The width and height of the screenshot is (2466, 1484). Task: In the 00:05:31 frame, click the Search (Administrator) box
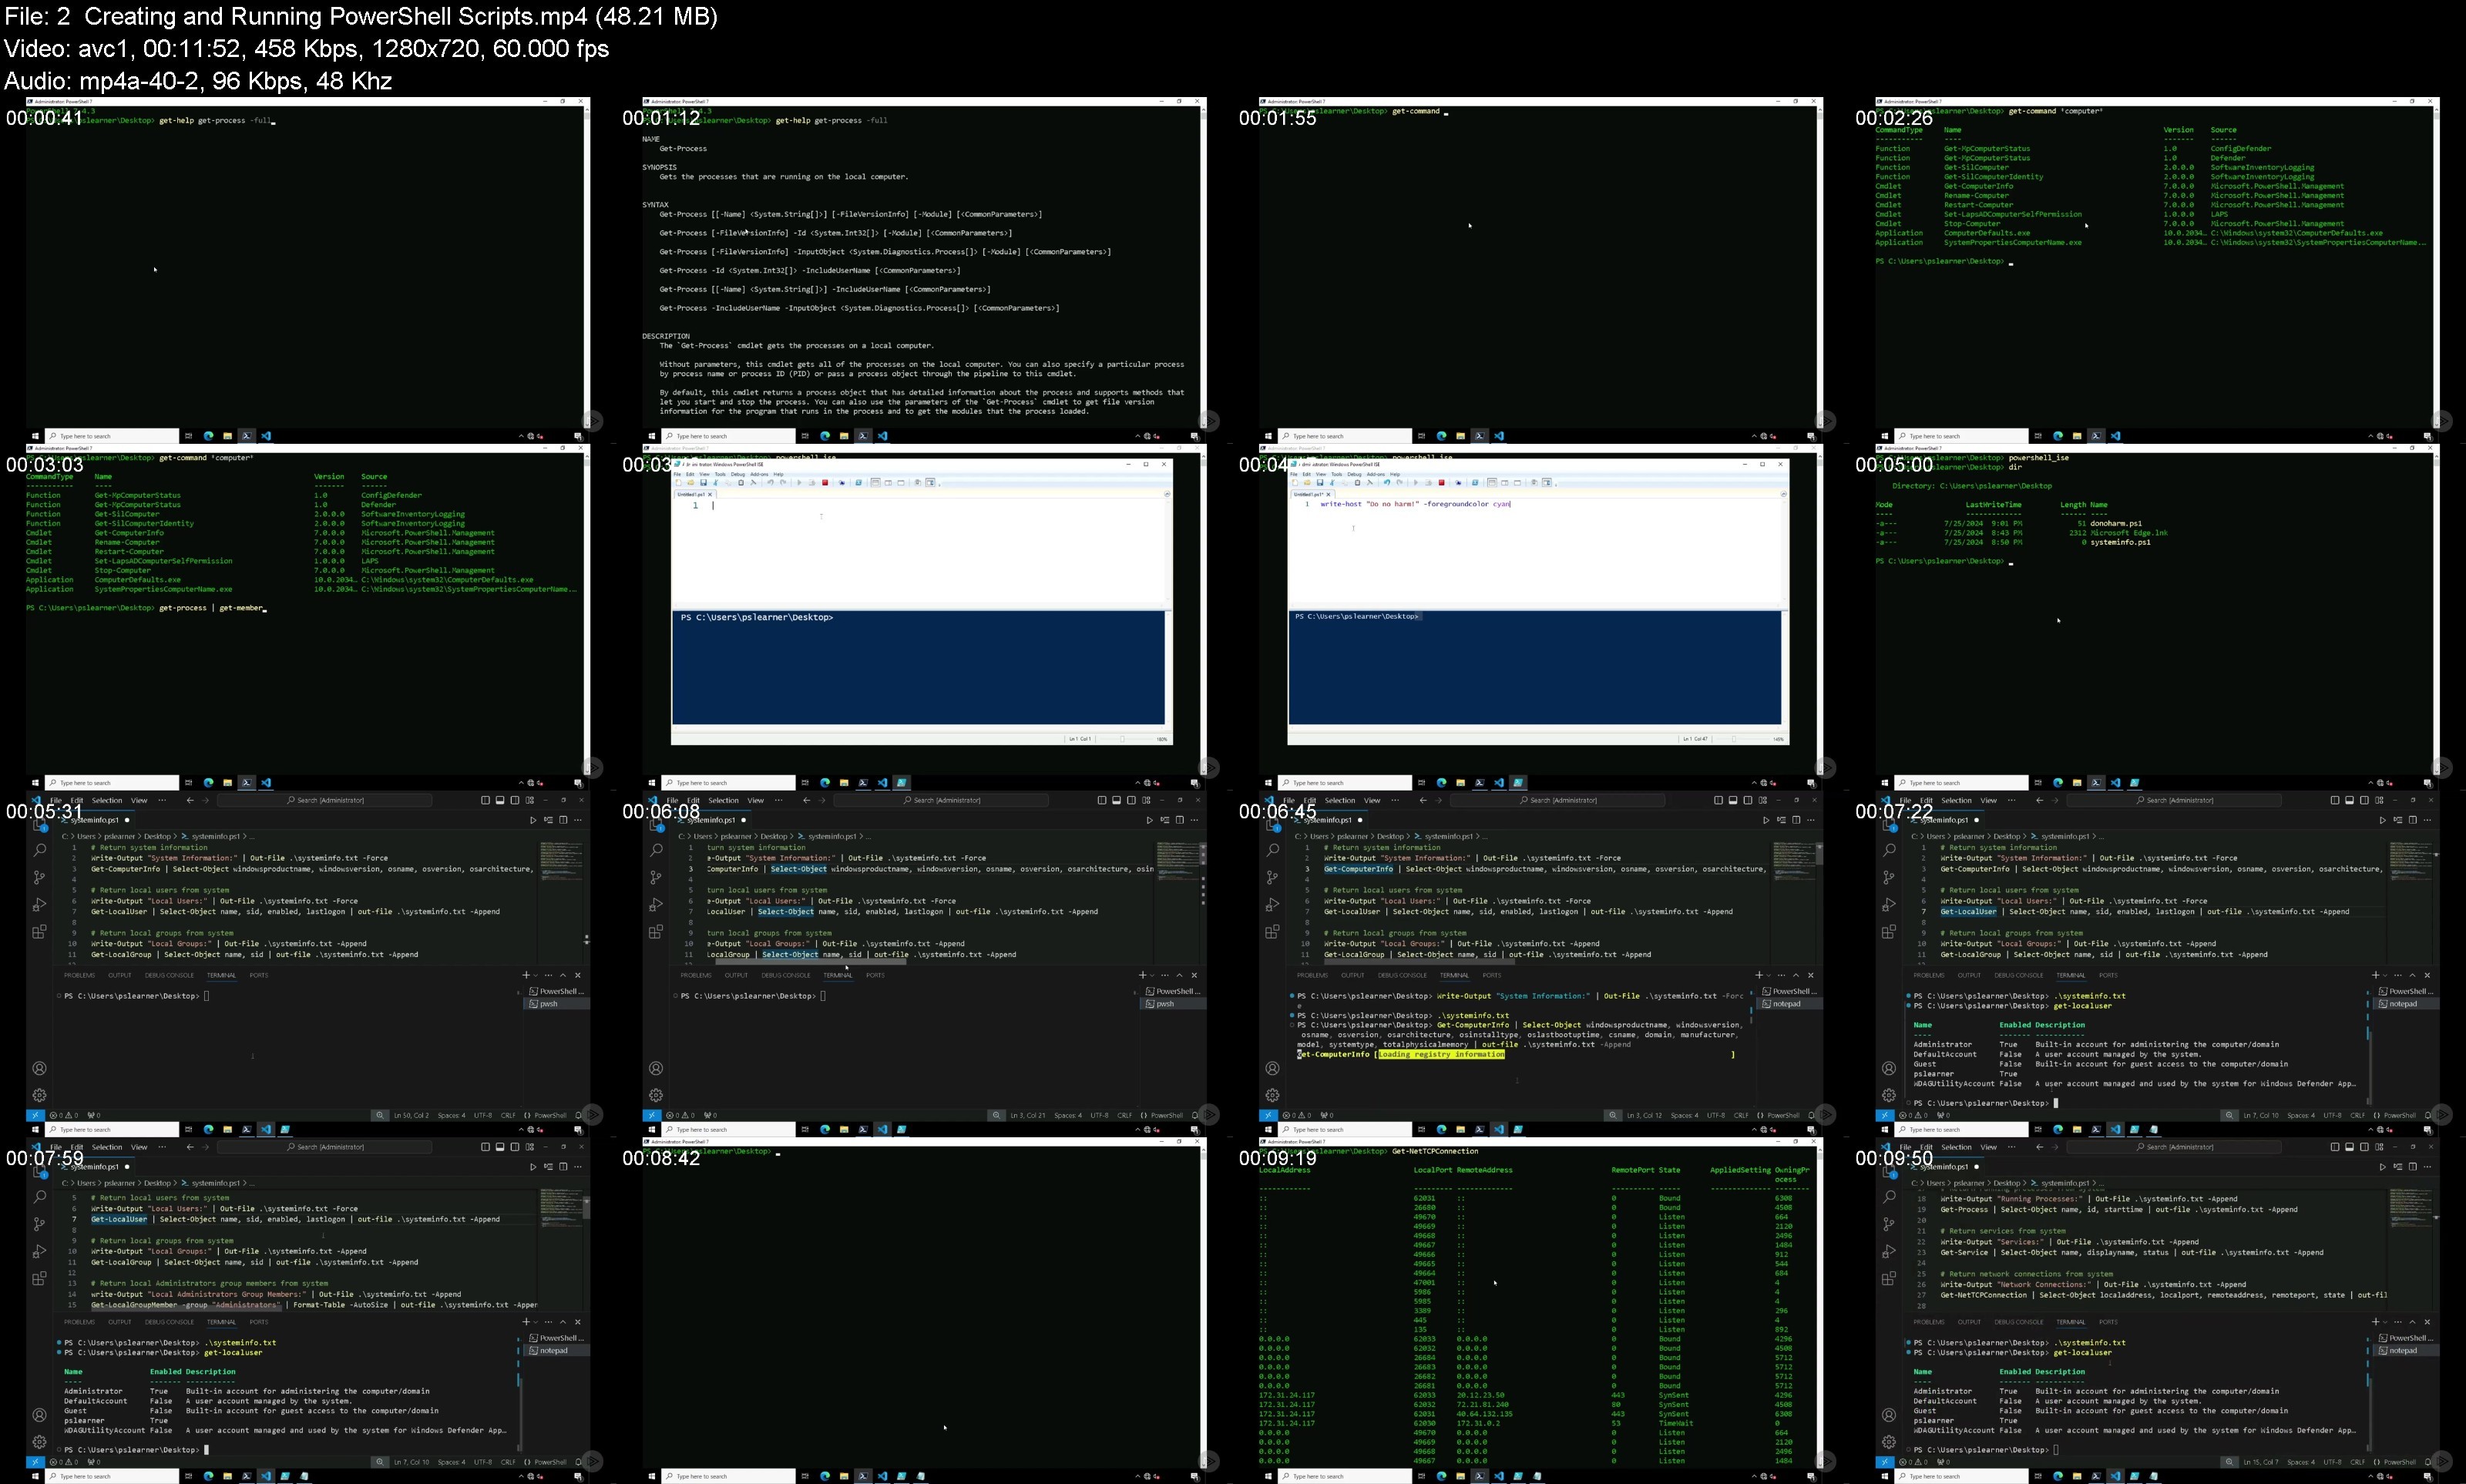(x=325, y=800)
